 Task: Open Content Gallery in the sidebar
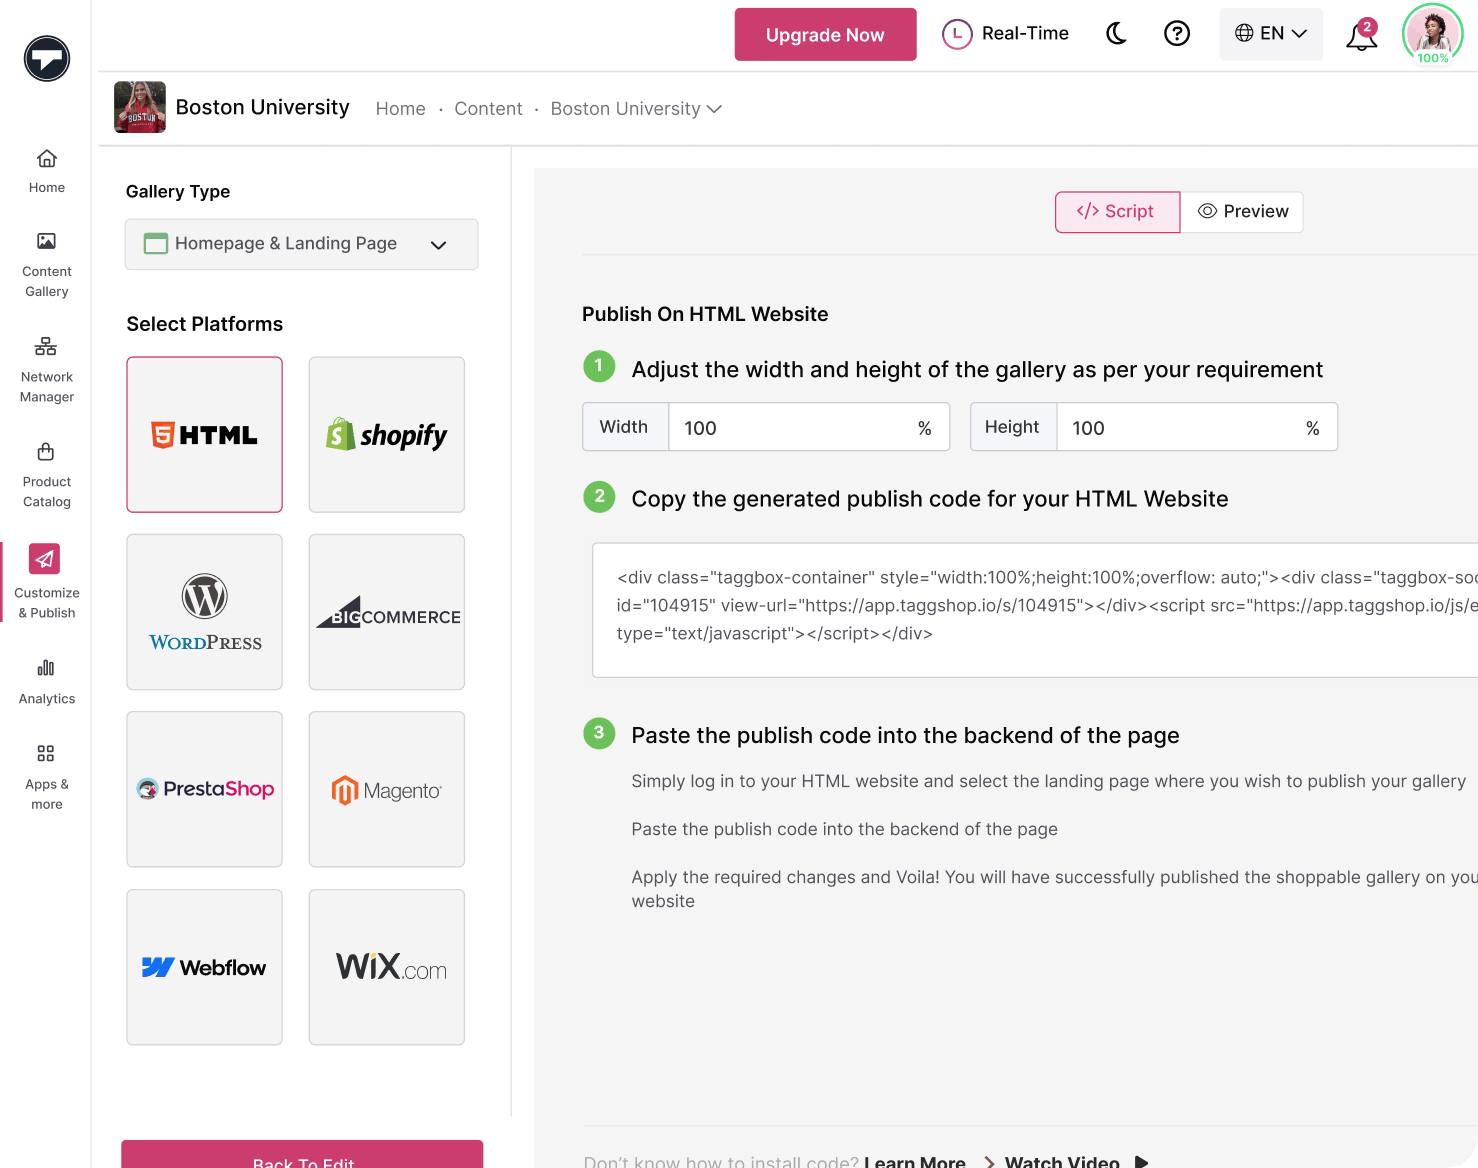pyautogui.click(x=47, y=265)
